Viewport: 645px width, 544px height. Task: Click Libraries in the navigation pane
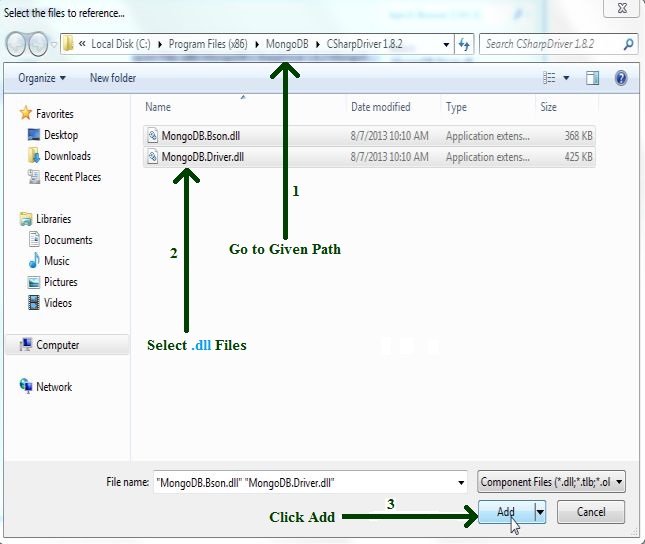point(53,219)
